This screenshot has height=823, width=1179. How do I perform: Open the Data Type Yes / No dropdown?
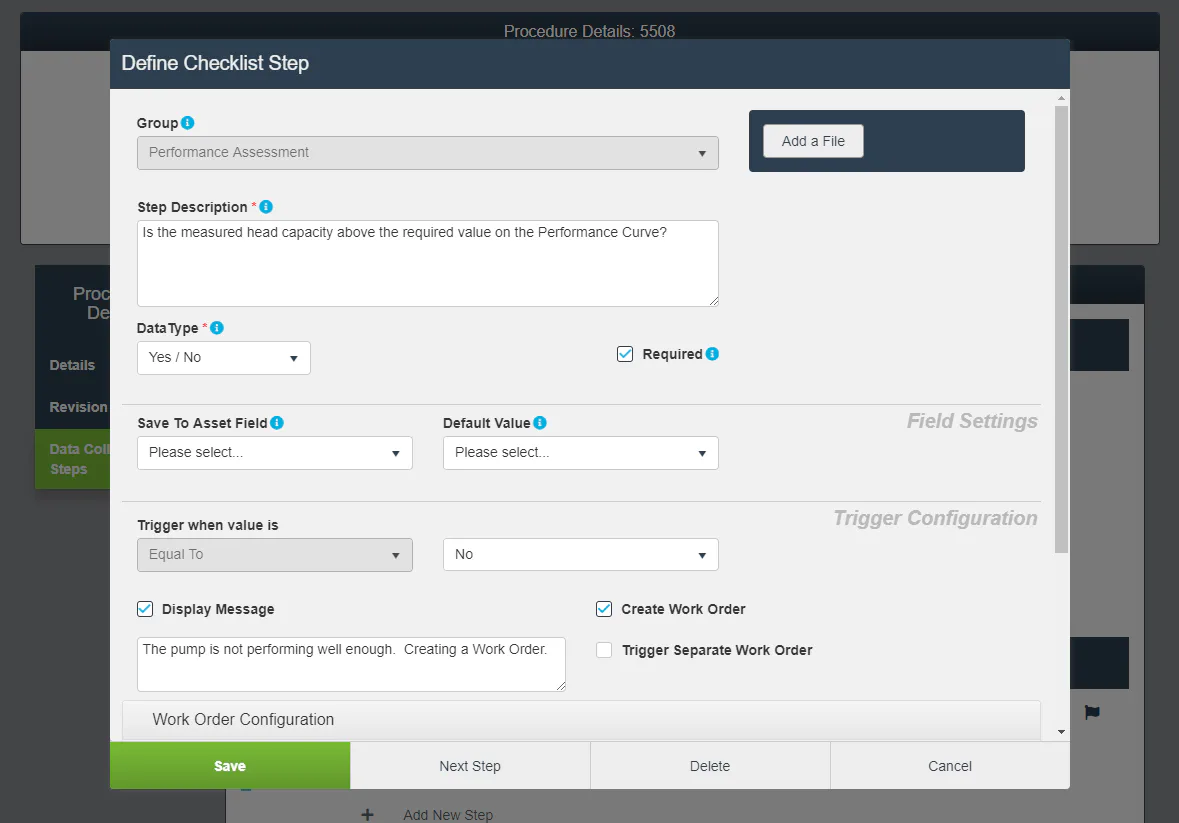[x=224, y=358]
